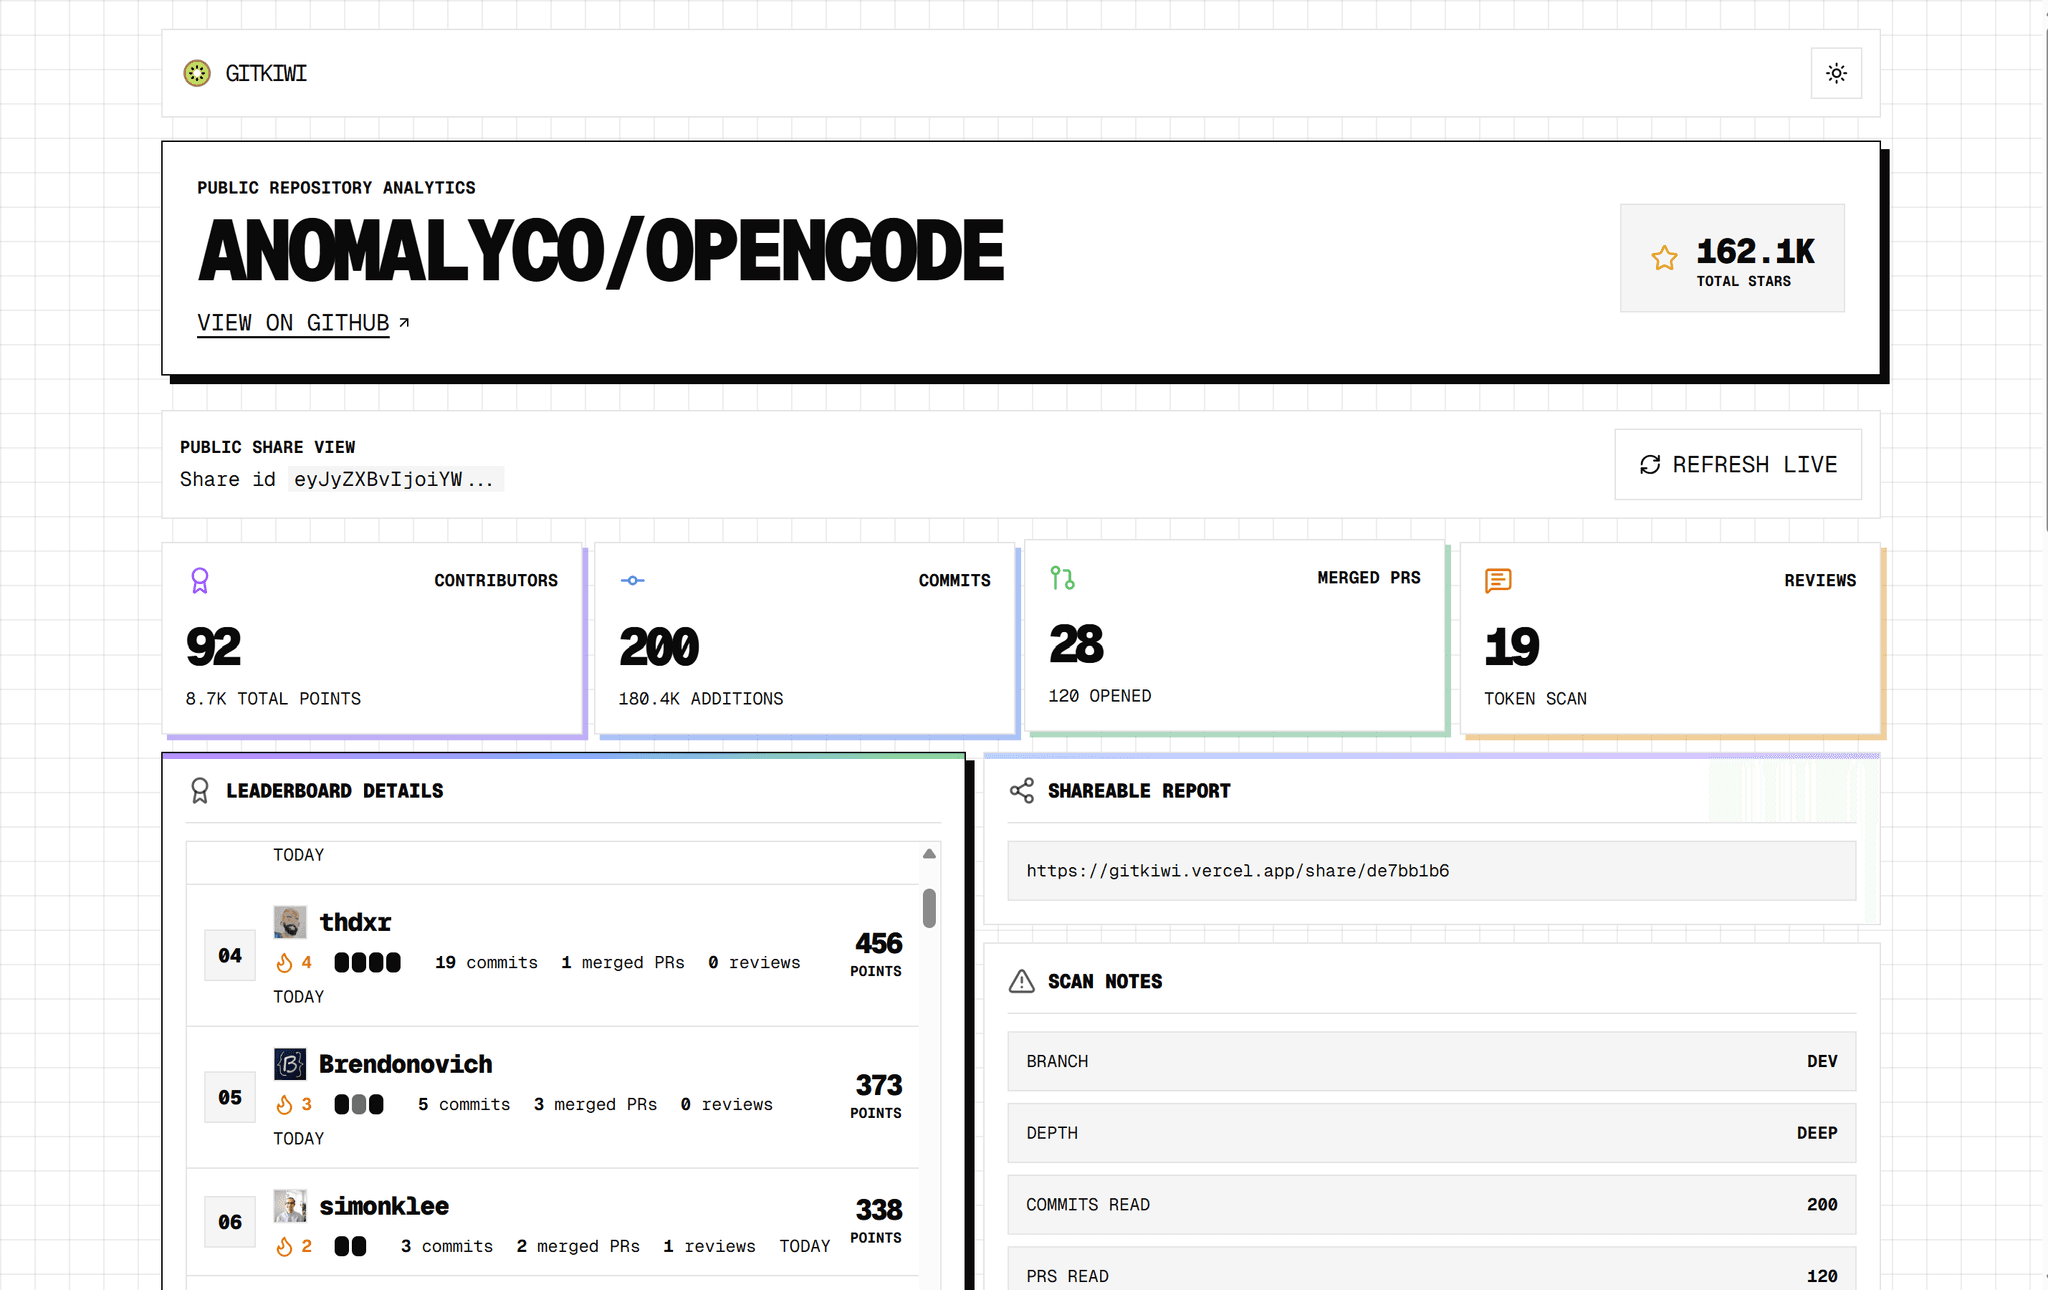2048x1290 pixels.
Task: Click Brendonovich's three-dot activity meter
Action: pos(359,1105)
